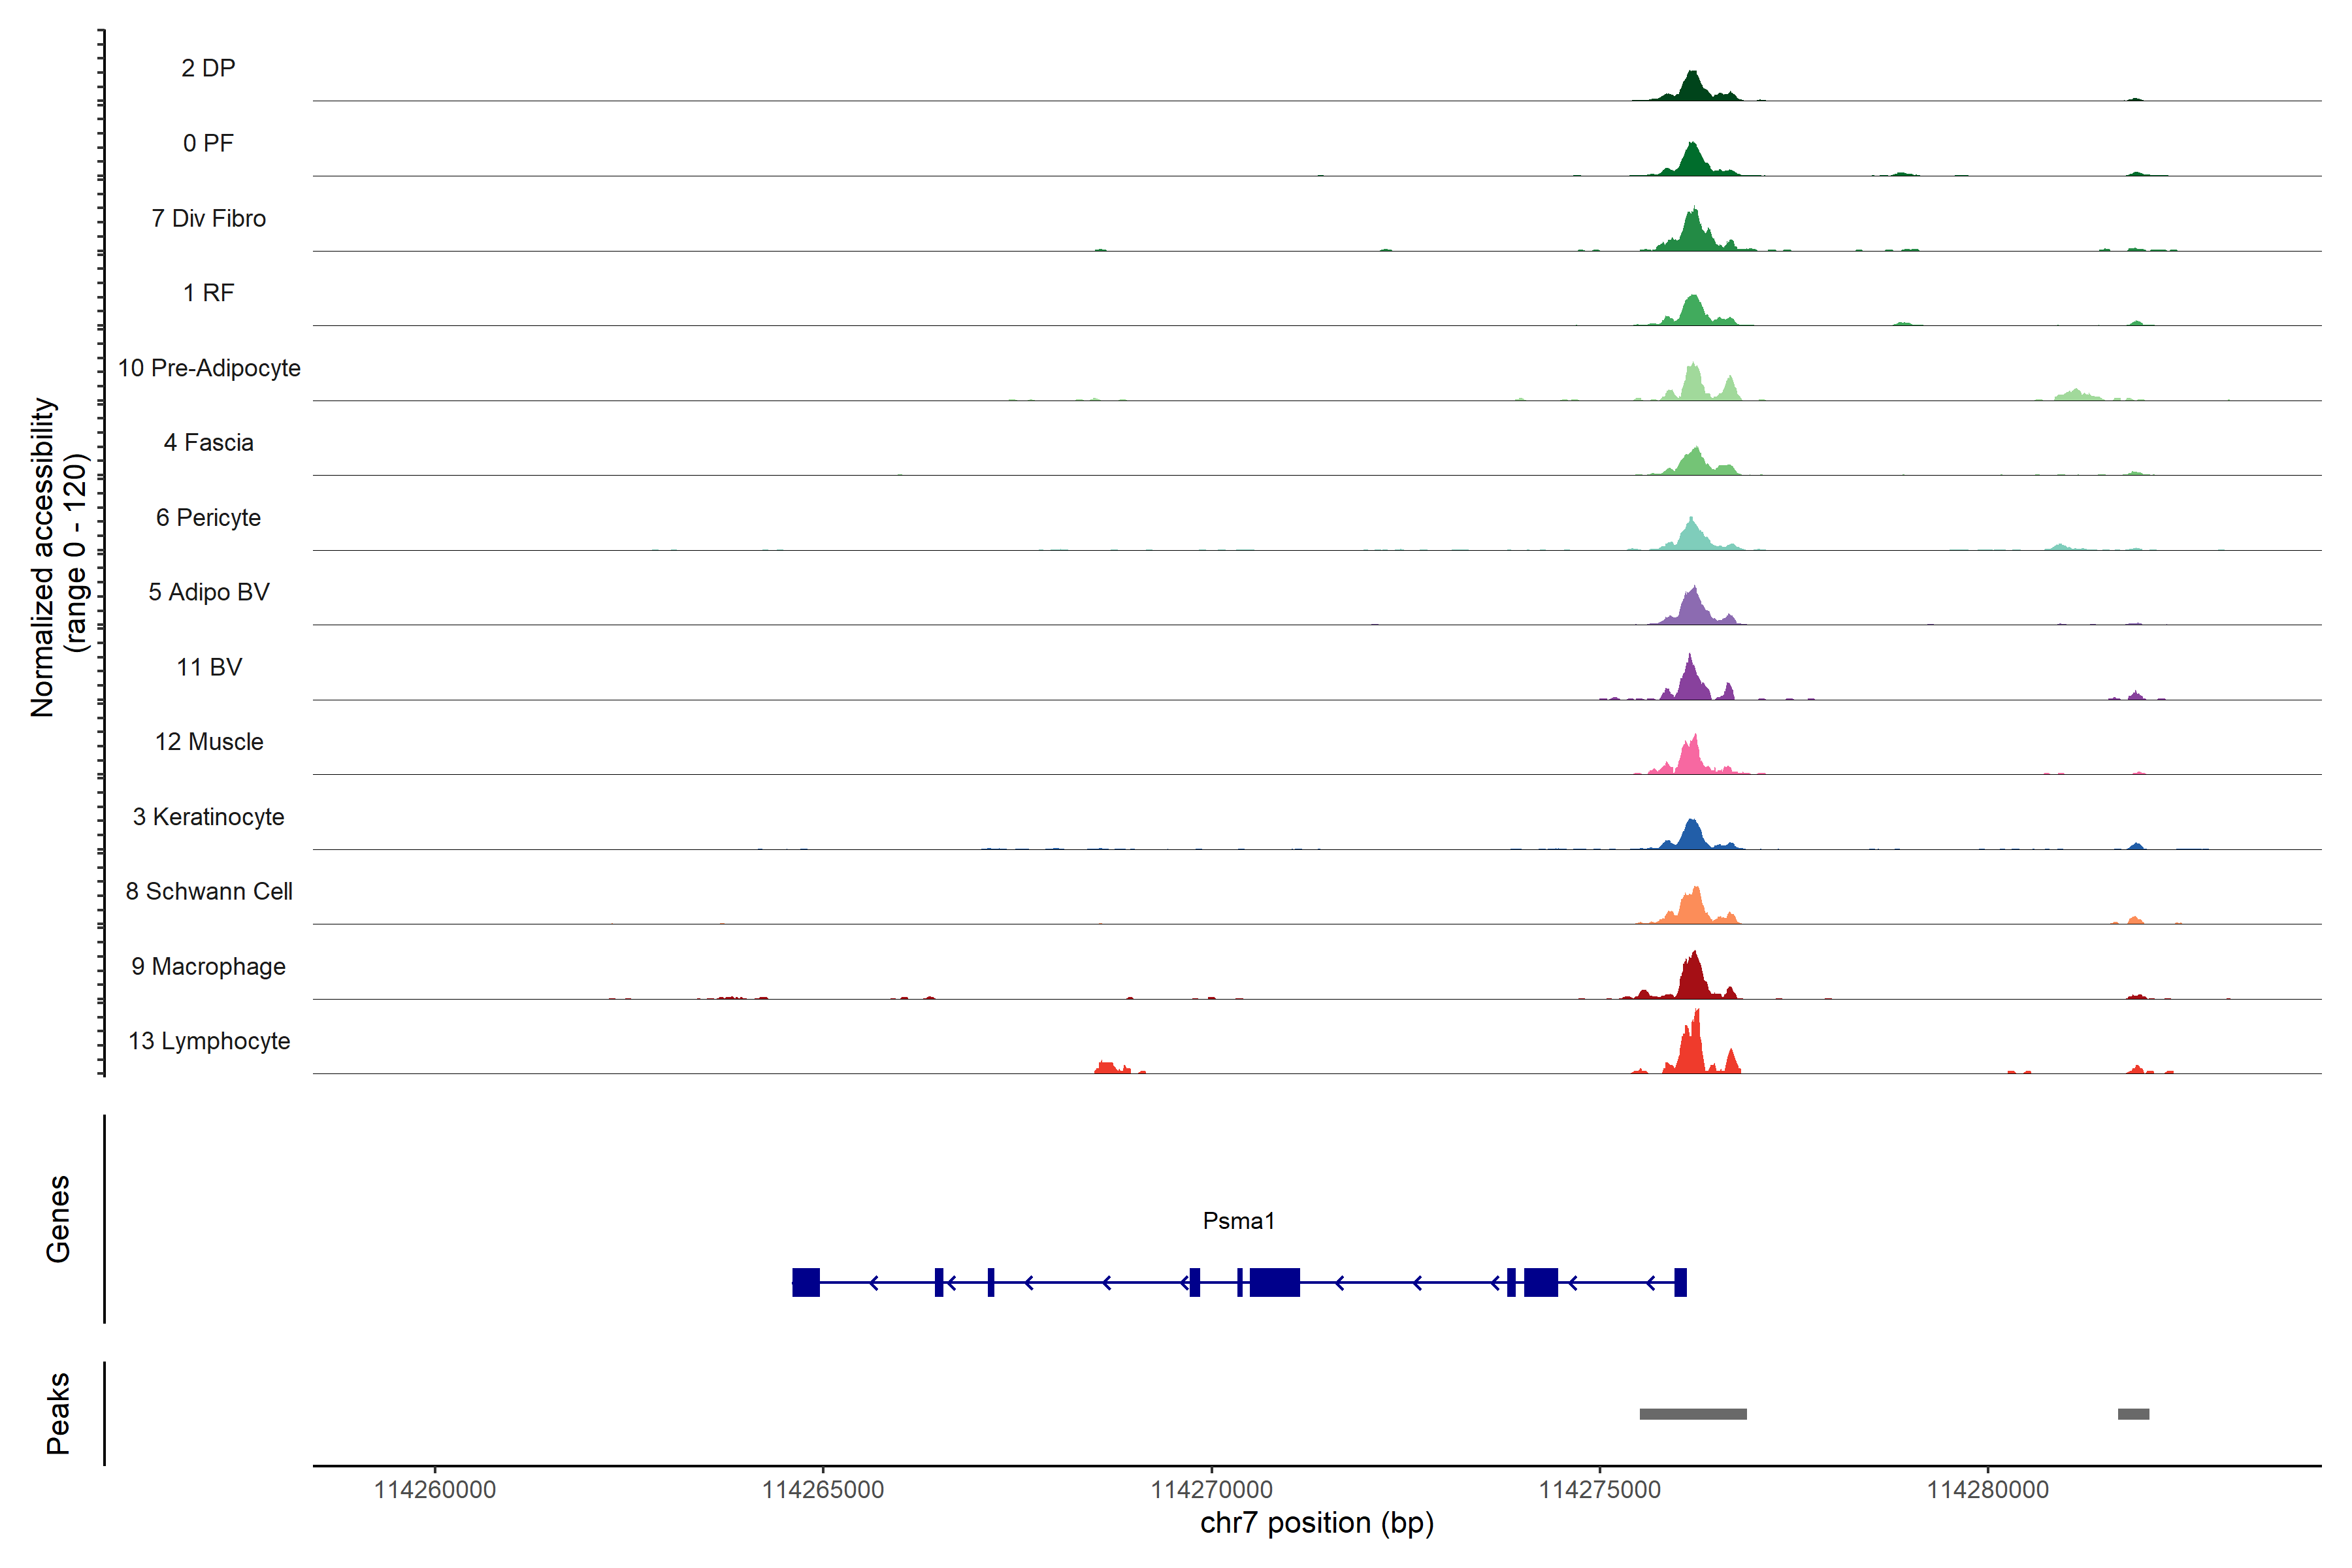This screenshot has width=2352, height=1568.
Task: Click the 9 Macrophage track label
Action: pos(208,967)
